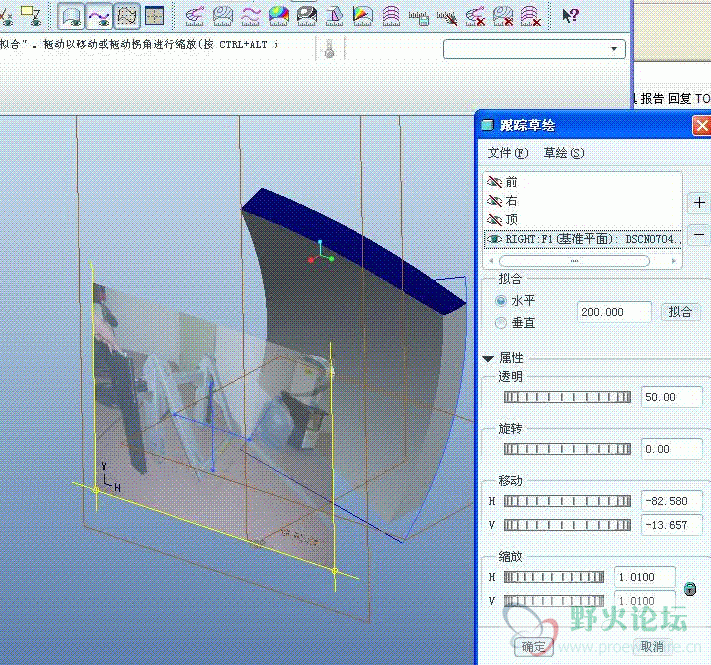The width and height of the screenshot is (711, 665).
Task: Open the reflection analysis tool
Action: click(x=307, y=16)
